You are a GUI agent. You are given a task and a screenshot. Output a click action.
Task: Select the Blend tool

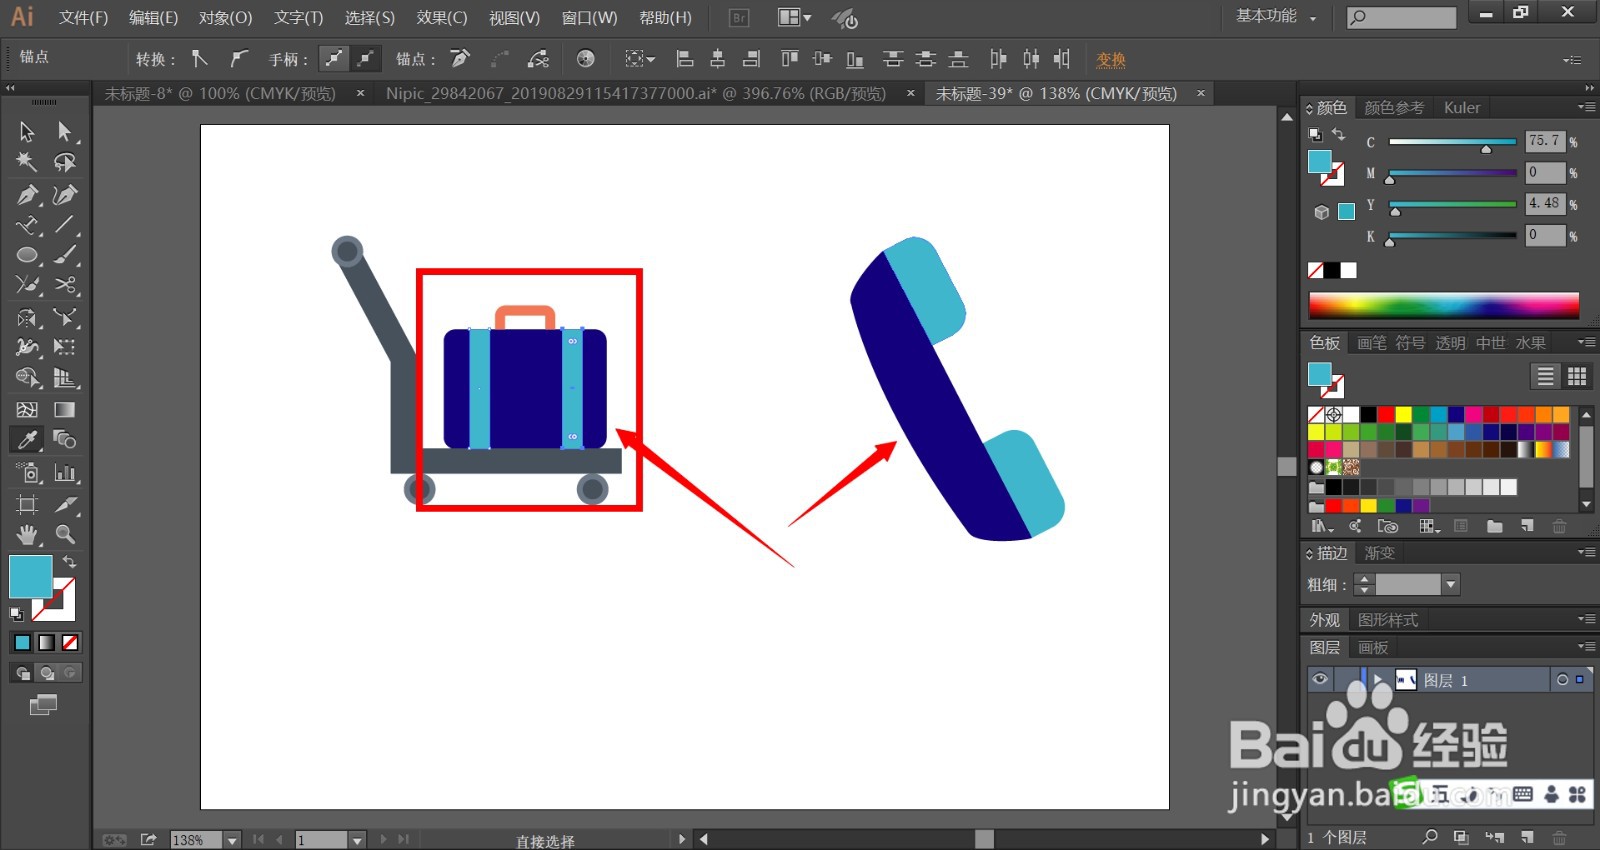click(65, 440)
